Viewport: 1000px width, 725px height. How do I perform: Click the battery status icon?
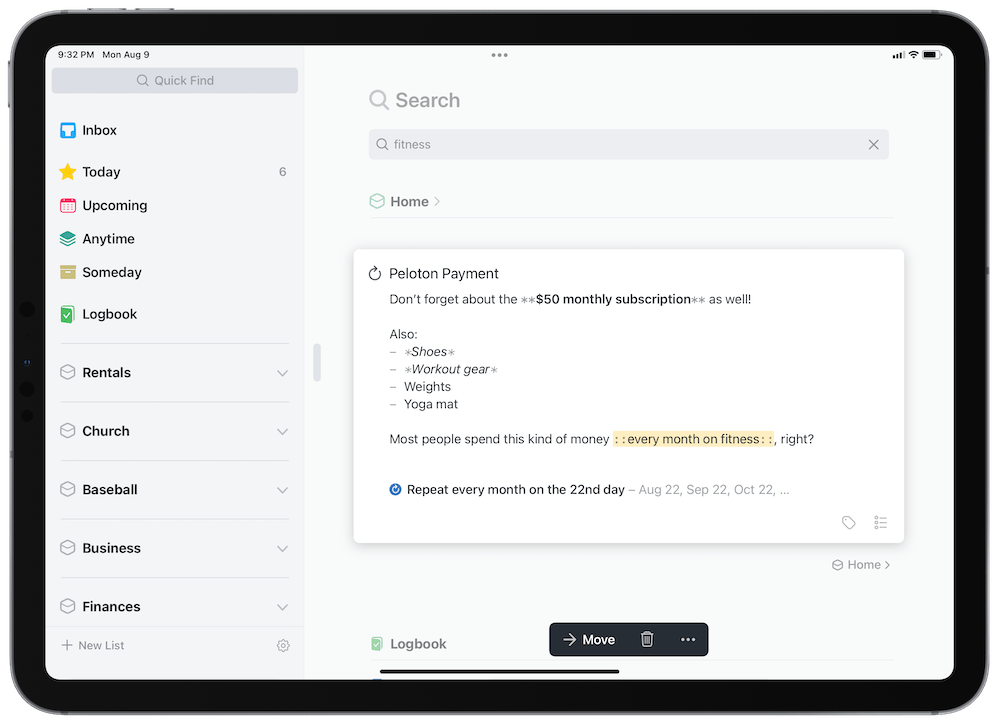pyautogui.click(x=932, y=55)
